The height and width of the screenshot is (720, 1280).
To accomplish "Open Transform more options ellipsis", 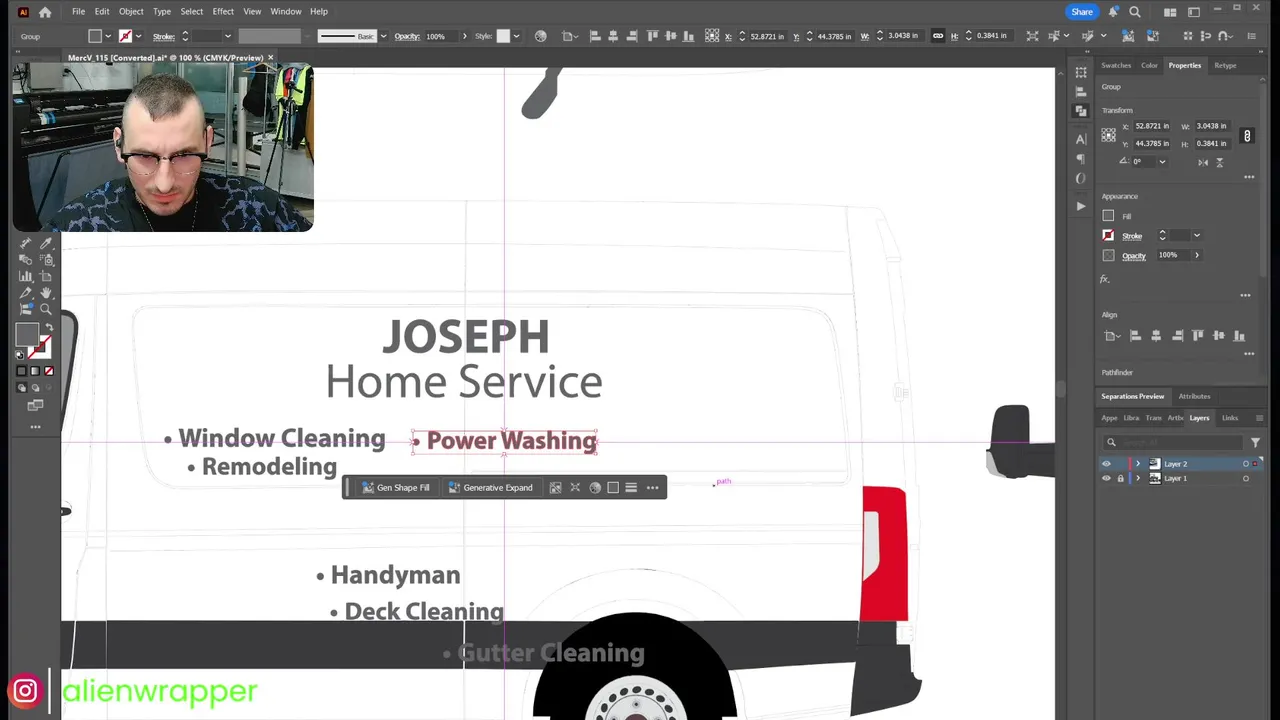I will (x=1249, y=177).
